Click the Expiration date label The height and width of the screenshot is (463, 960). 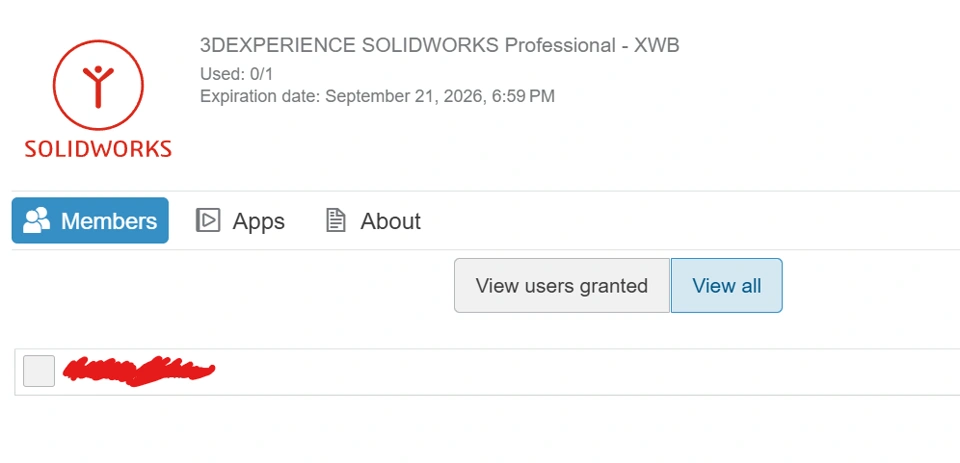tap(260, 97)
